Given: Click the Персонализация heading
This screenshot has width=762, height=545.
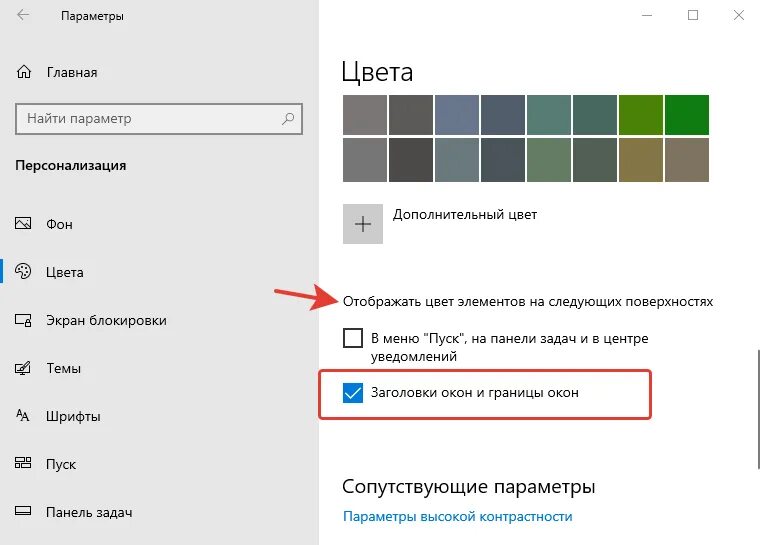Looking at the screenshot, I should pos(70,165).
